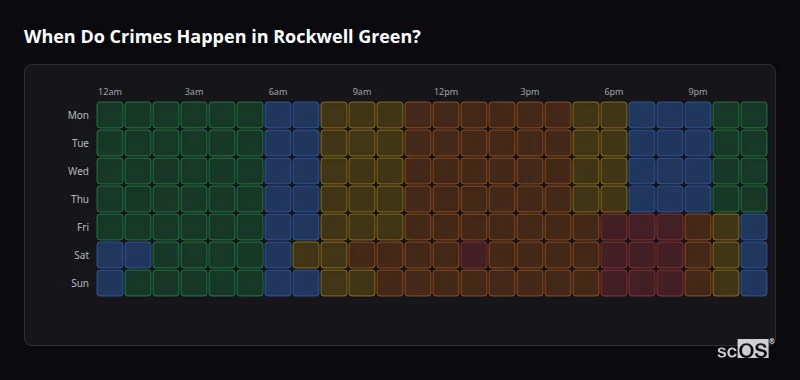The height and width of the screenshot is (380, 800).
Task: Click the Wed row label
Action: (78, 171)
